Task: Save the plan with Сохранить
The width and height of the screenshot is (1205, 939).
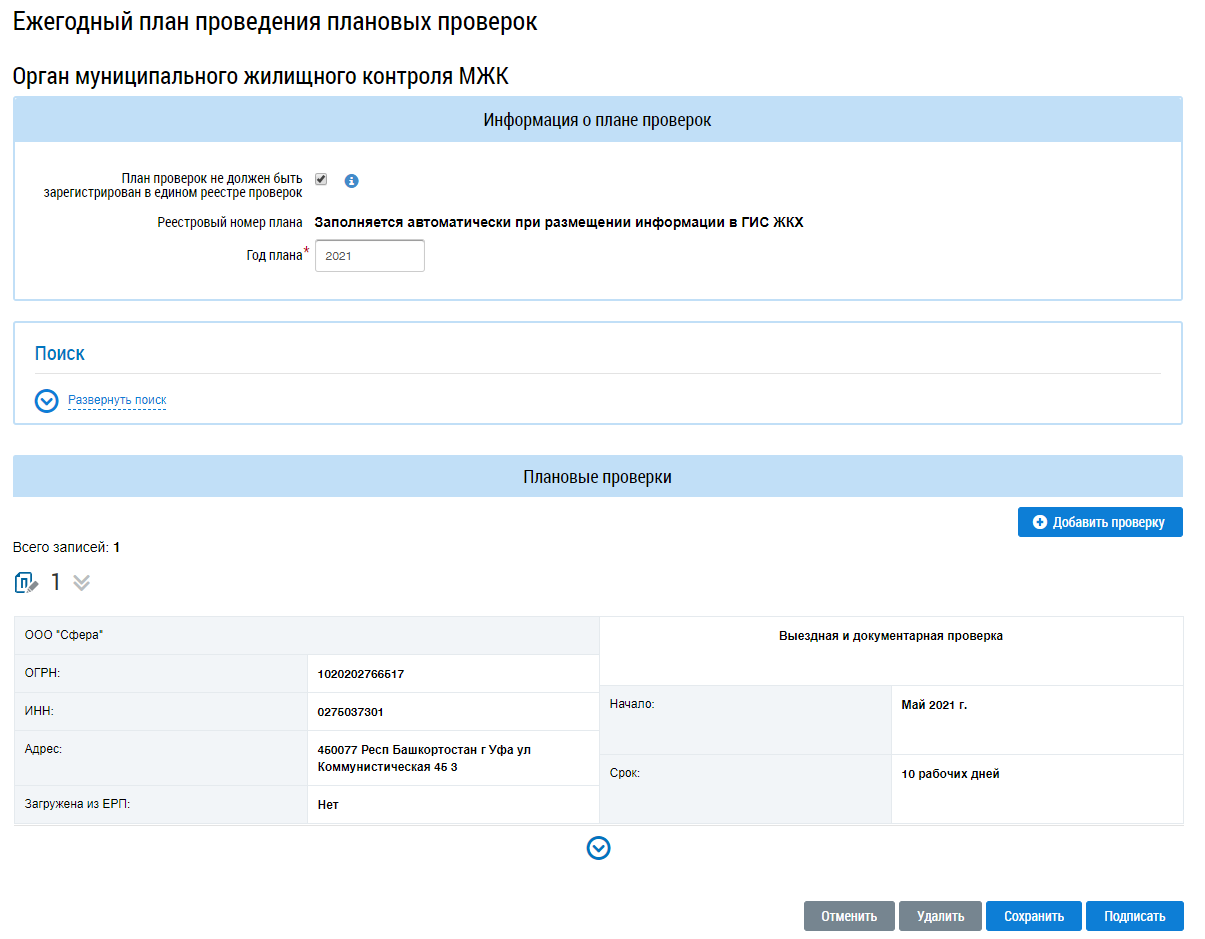Action: click(x=1033, y=916)
